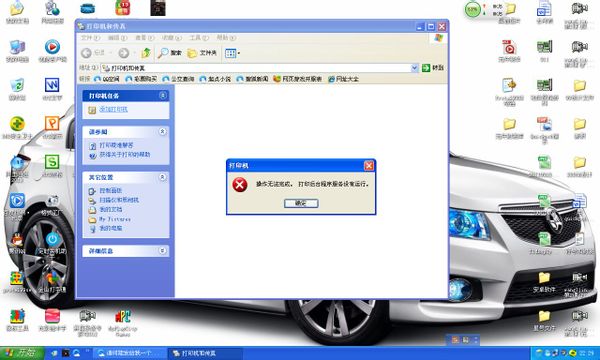The height and width of the screenshot is (360, 600).
Task: Click the Windows flag logo in the explorer
Action: (x=439, y=37)
